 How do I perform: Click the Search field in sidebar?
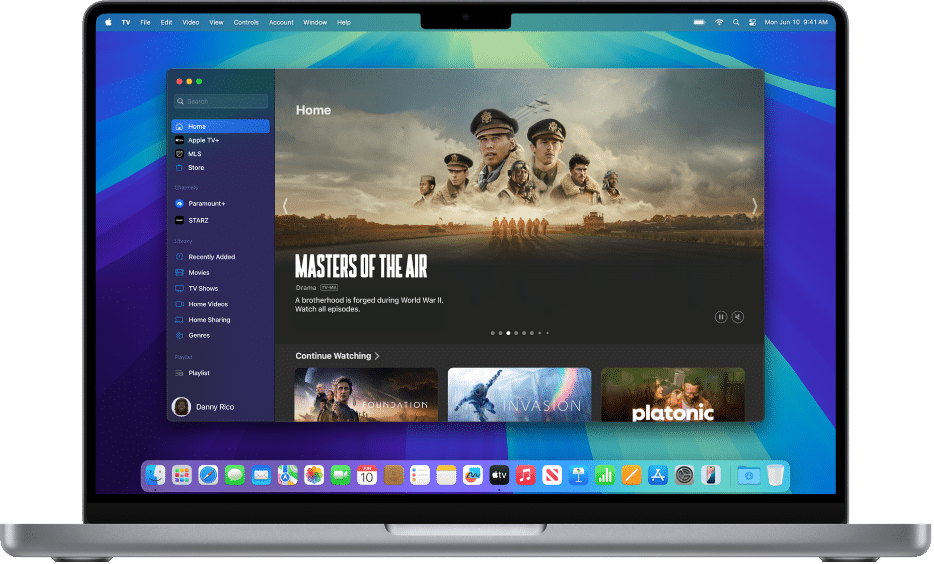tap(221, 101)
